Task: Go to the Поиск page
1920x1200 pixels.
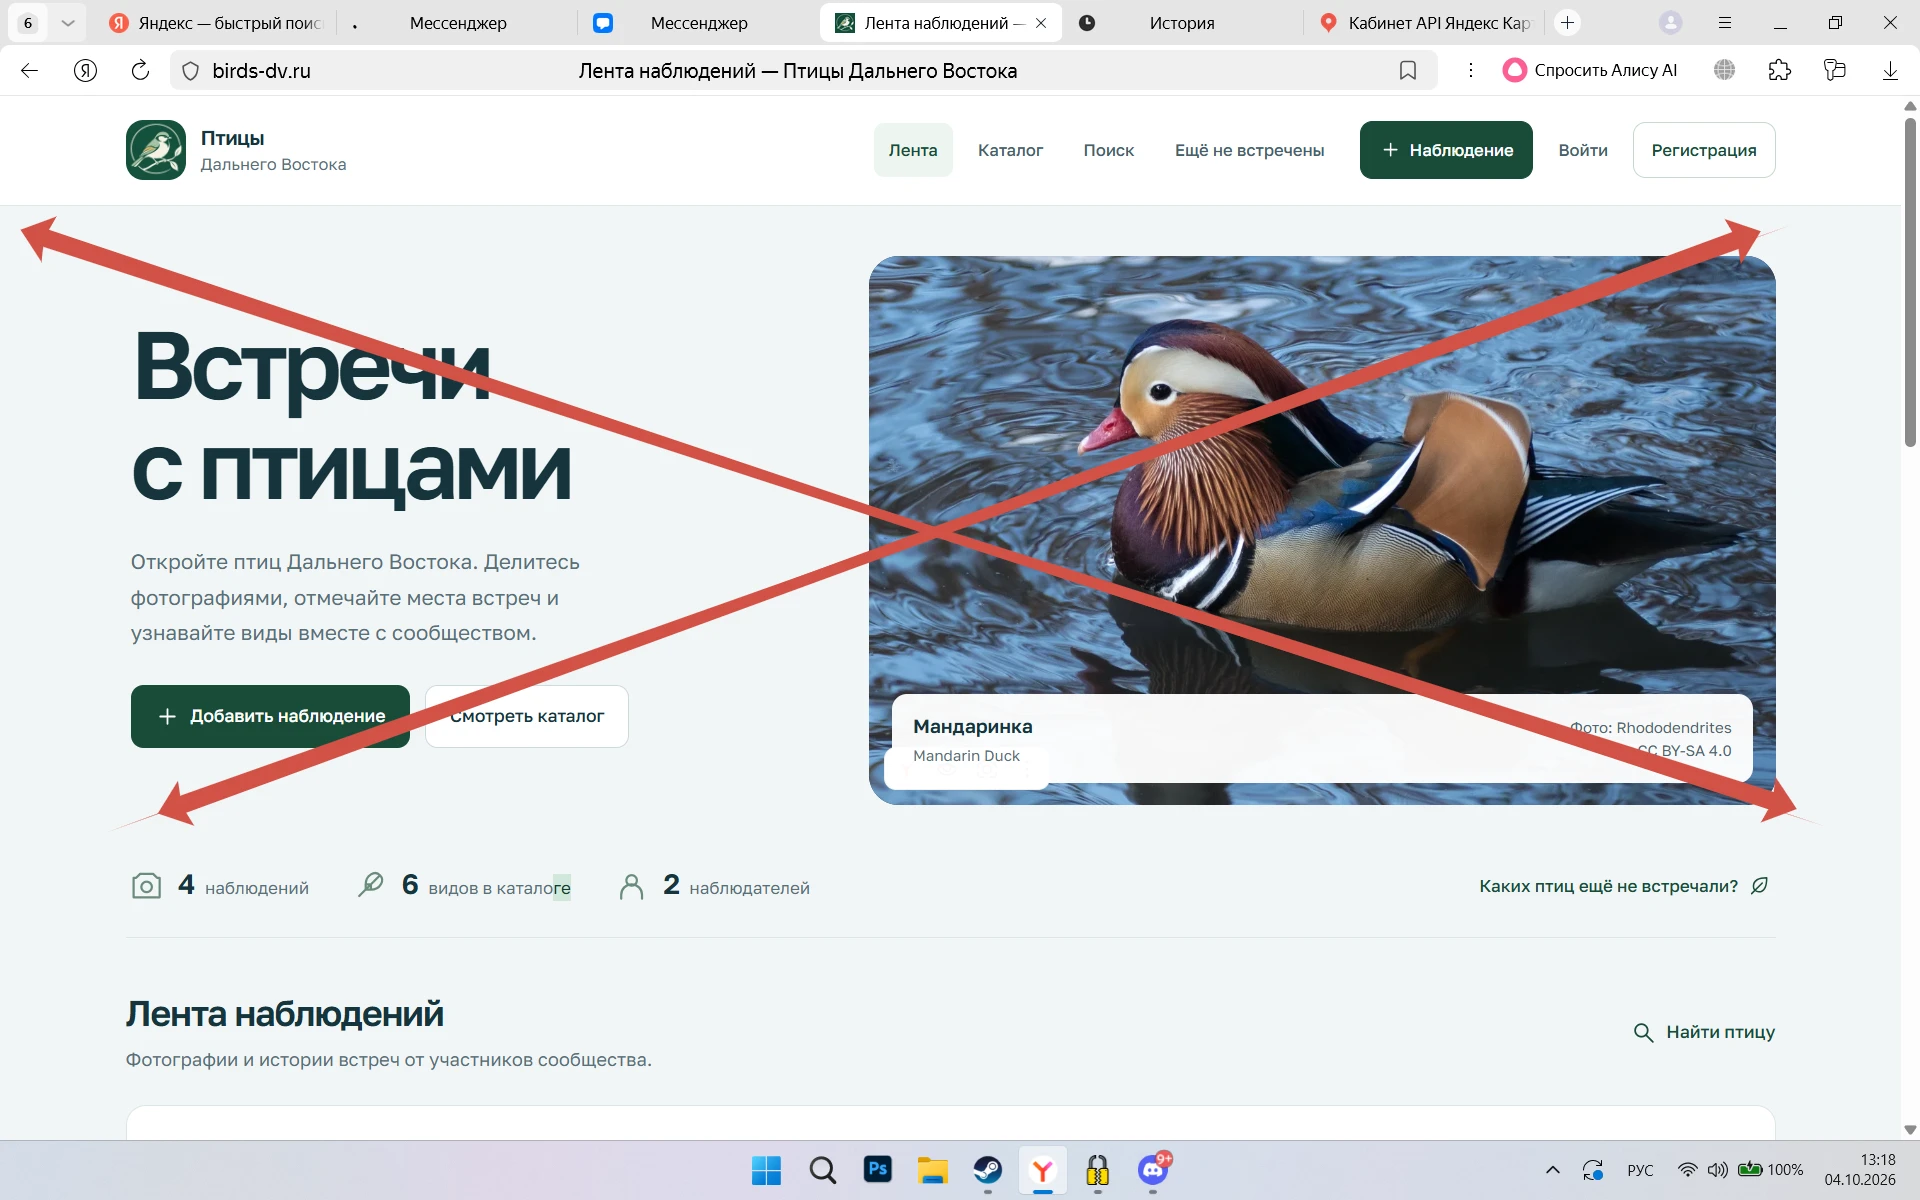Action: tap(1108, 150)
